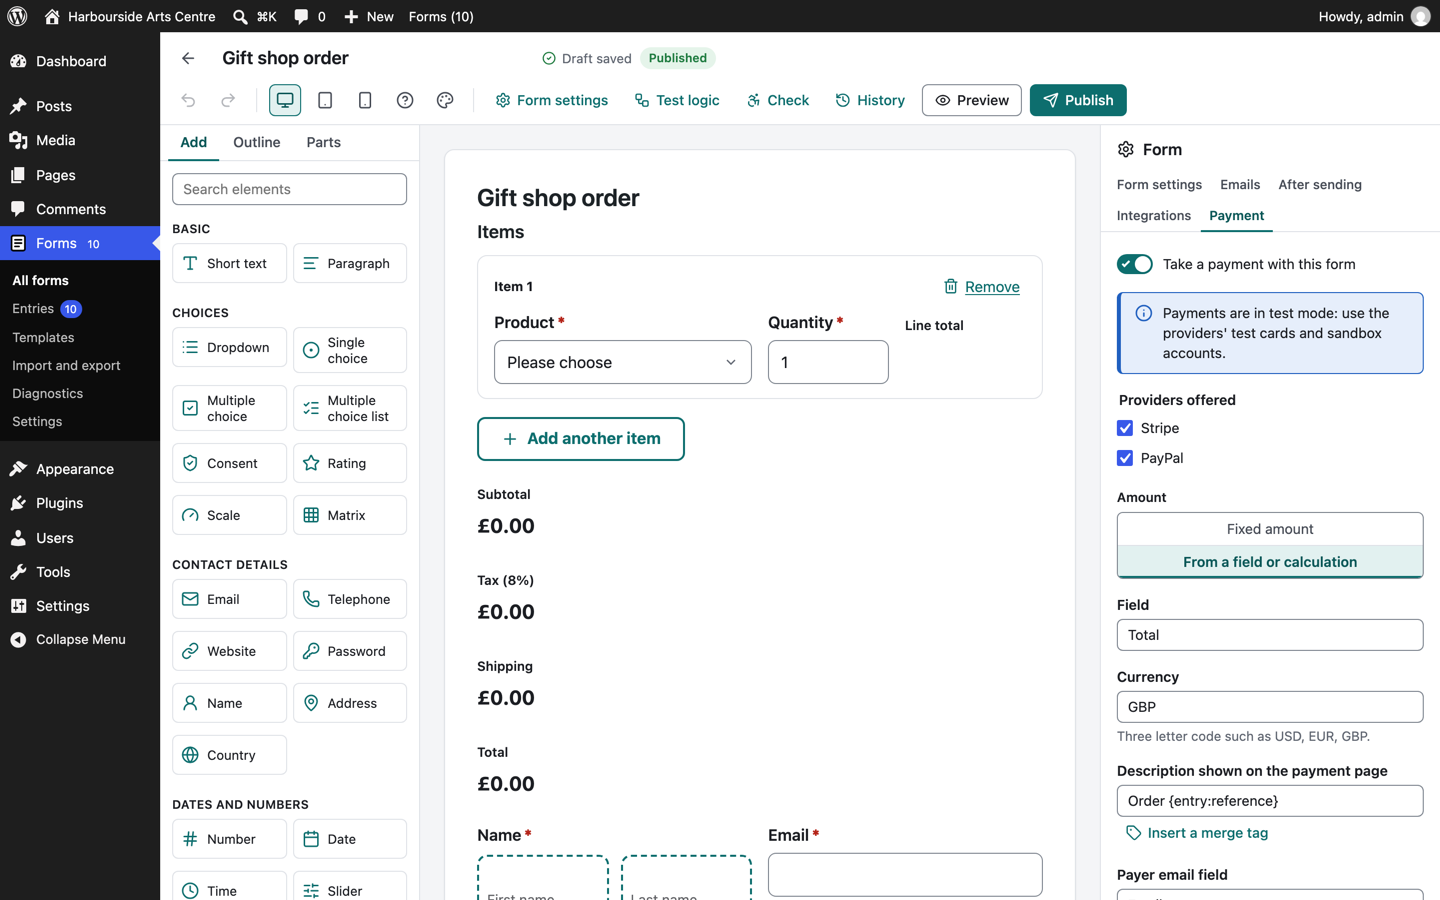Uncheck the Stripe provider checkbox

point(1125,428)
